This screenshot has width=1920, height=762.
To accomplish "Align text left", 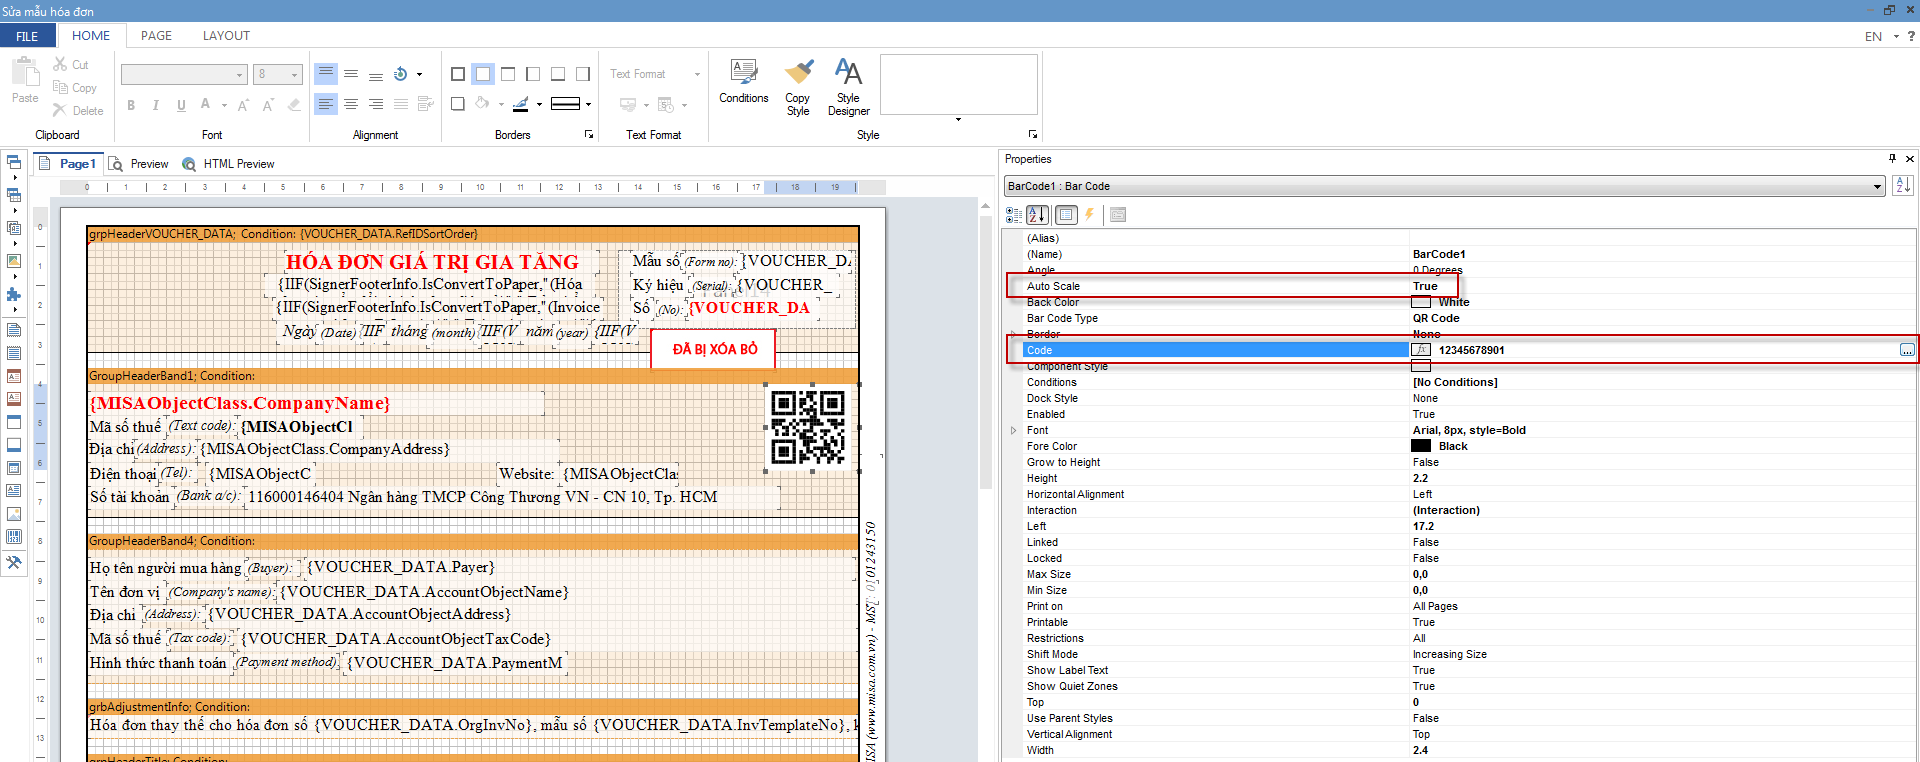I will (326, 104).
